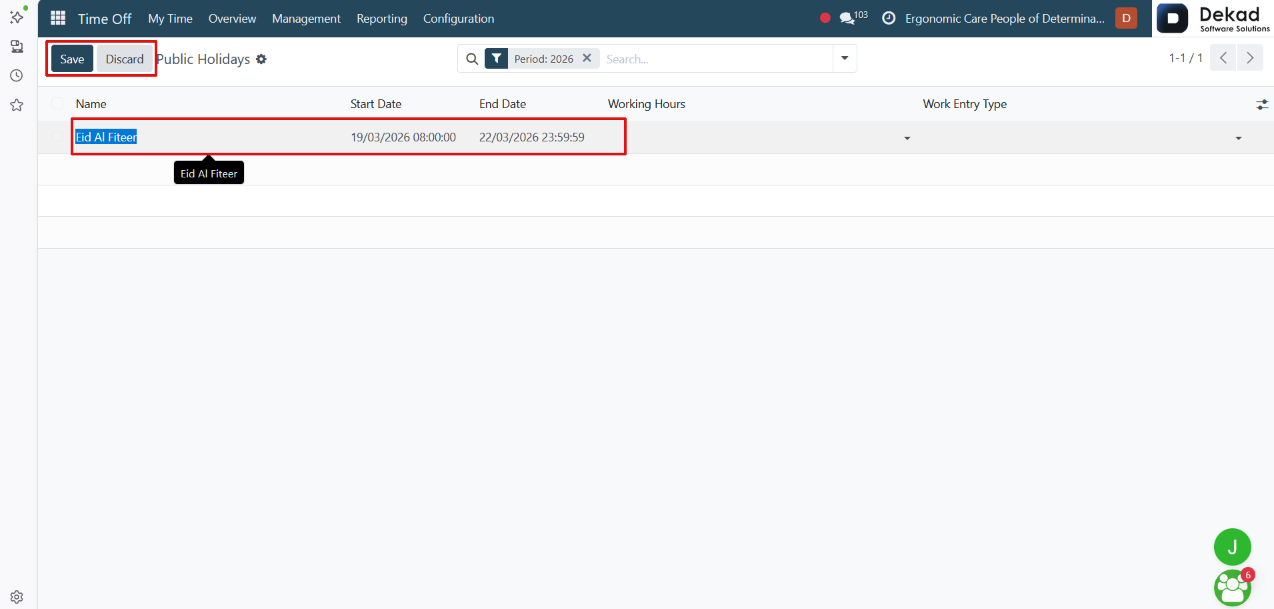Open the Overview menu
Screen dimensions: 1274x609
pos(232,18)
